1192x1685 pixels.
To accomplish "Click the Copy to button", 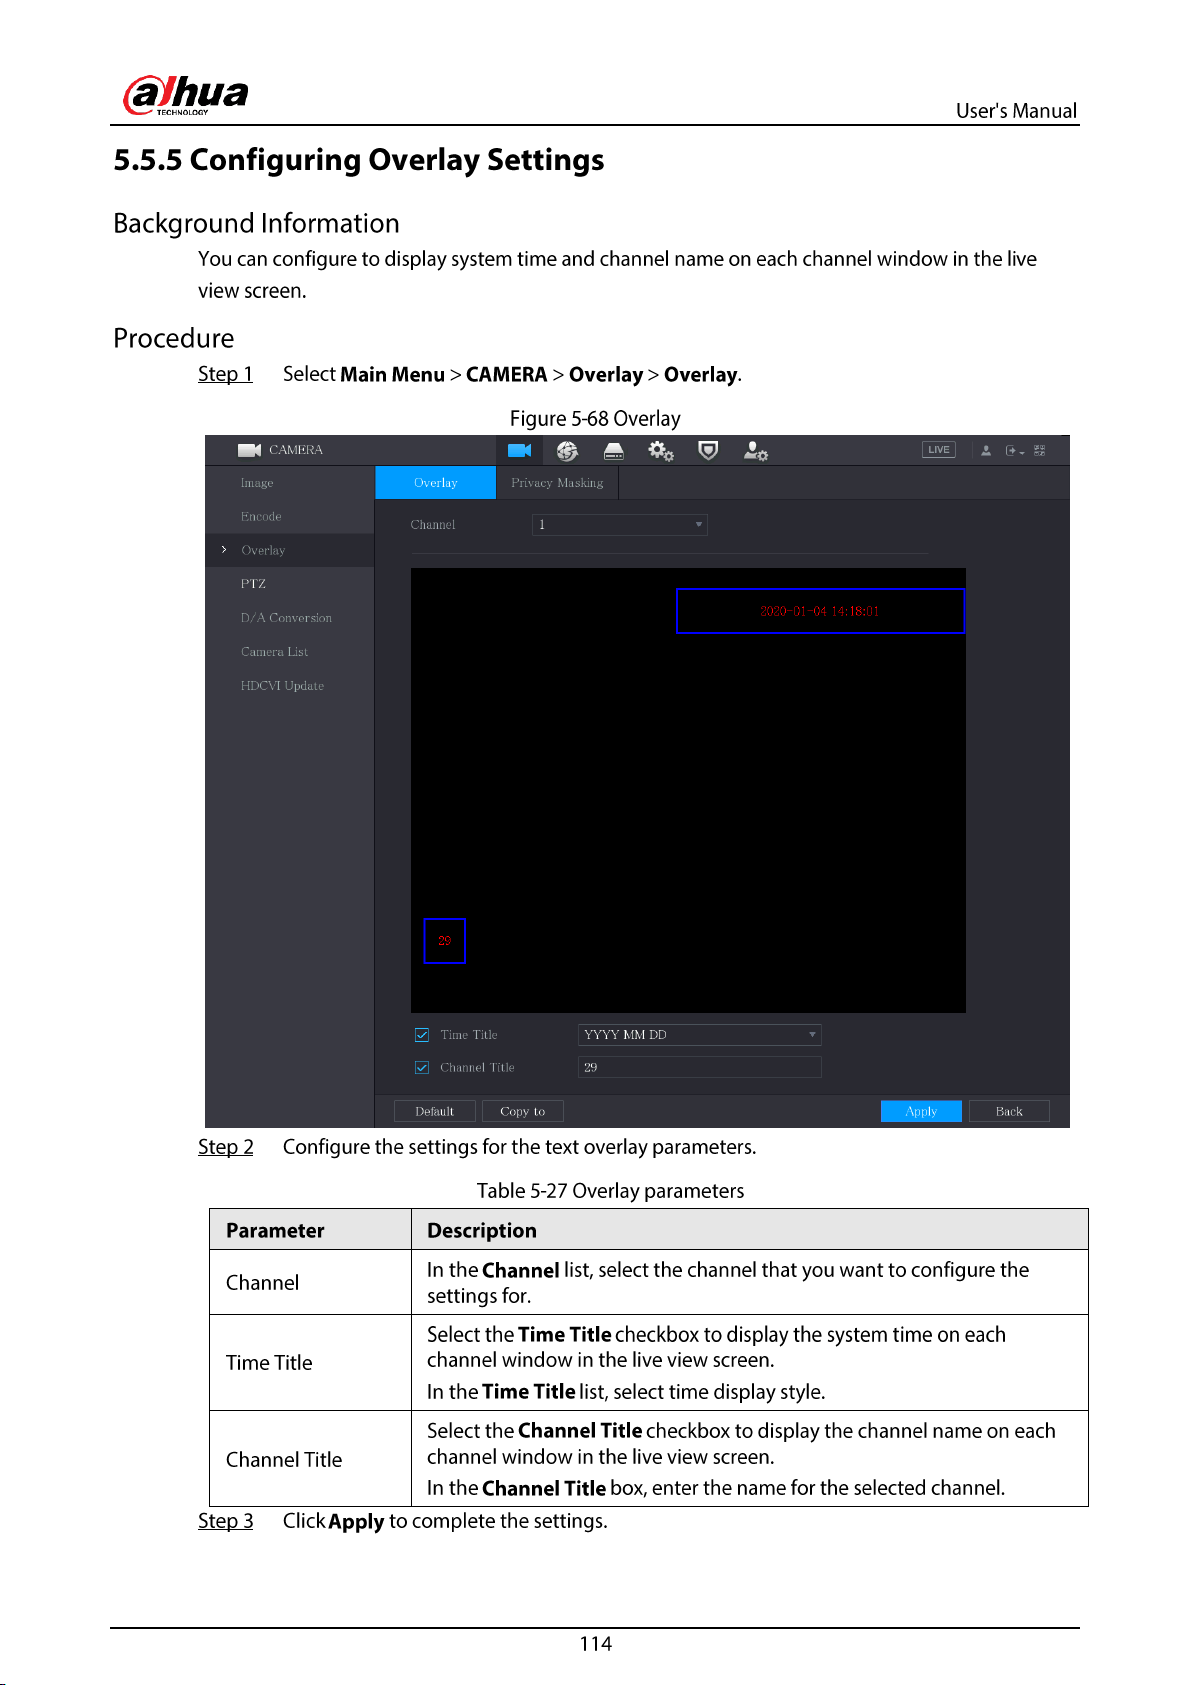I will point(523,1112).
